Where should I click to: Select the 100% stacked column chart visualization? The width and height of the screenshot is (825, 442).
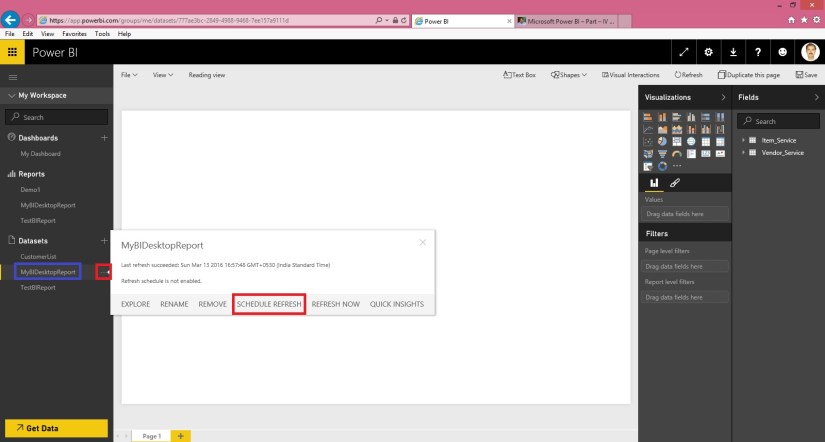coord(720,117)
